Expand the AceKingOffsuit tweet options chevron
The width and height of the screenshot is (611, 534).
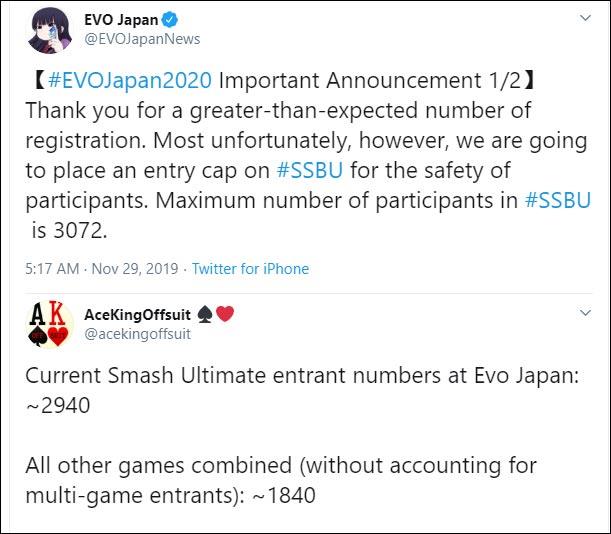(x=585, y=313)
